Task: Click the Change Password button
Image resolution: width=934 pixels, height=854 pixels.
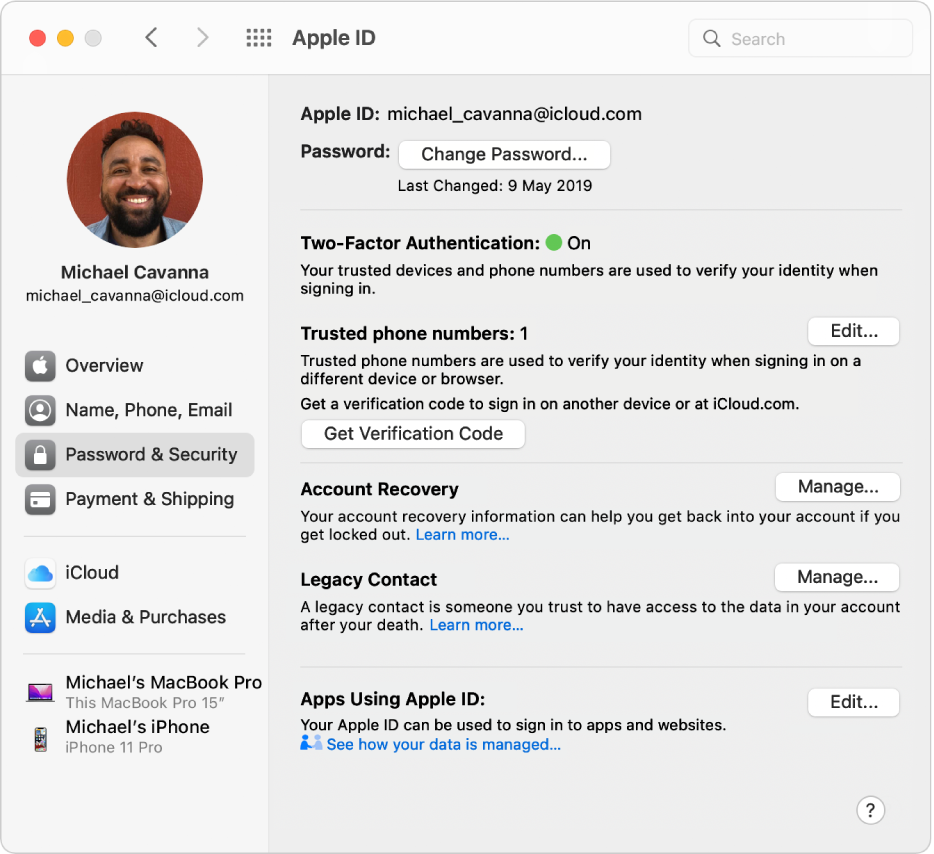Action: point(504,154)
